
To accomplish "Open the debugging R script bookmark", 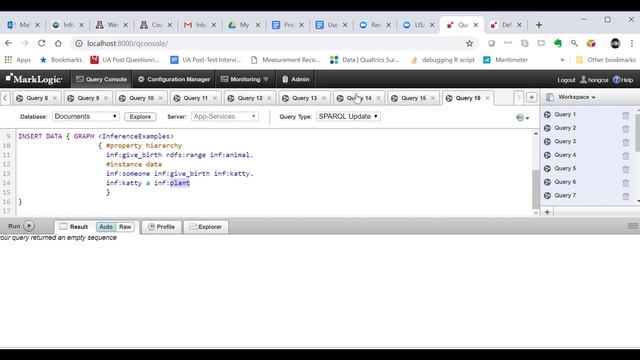I will tap(442, 60).
